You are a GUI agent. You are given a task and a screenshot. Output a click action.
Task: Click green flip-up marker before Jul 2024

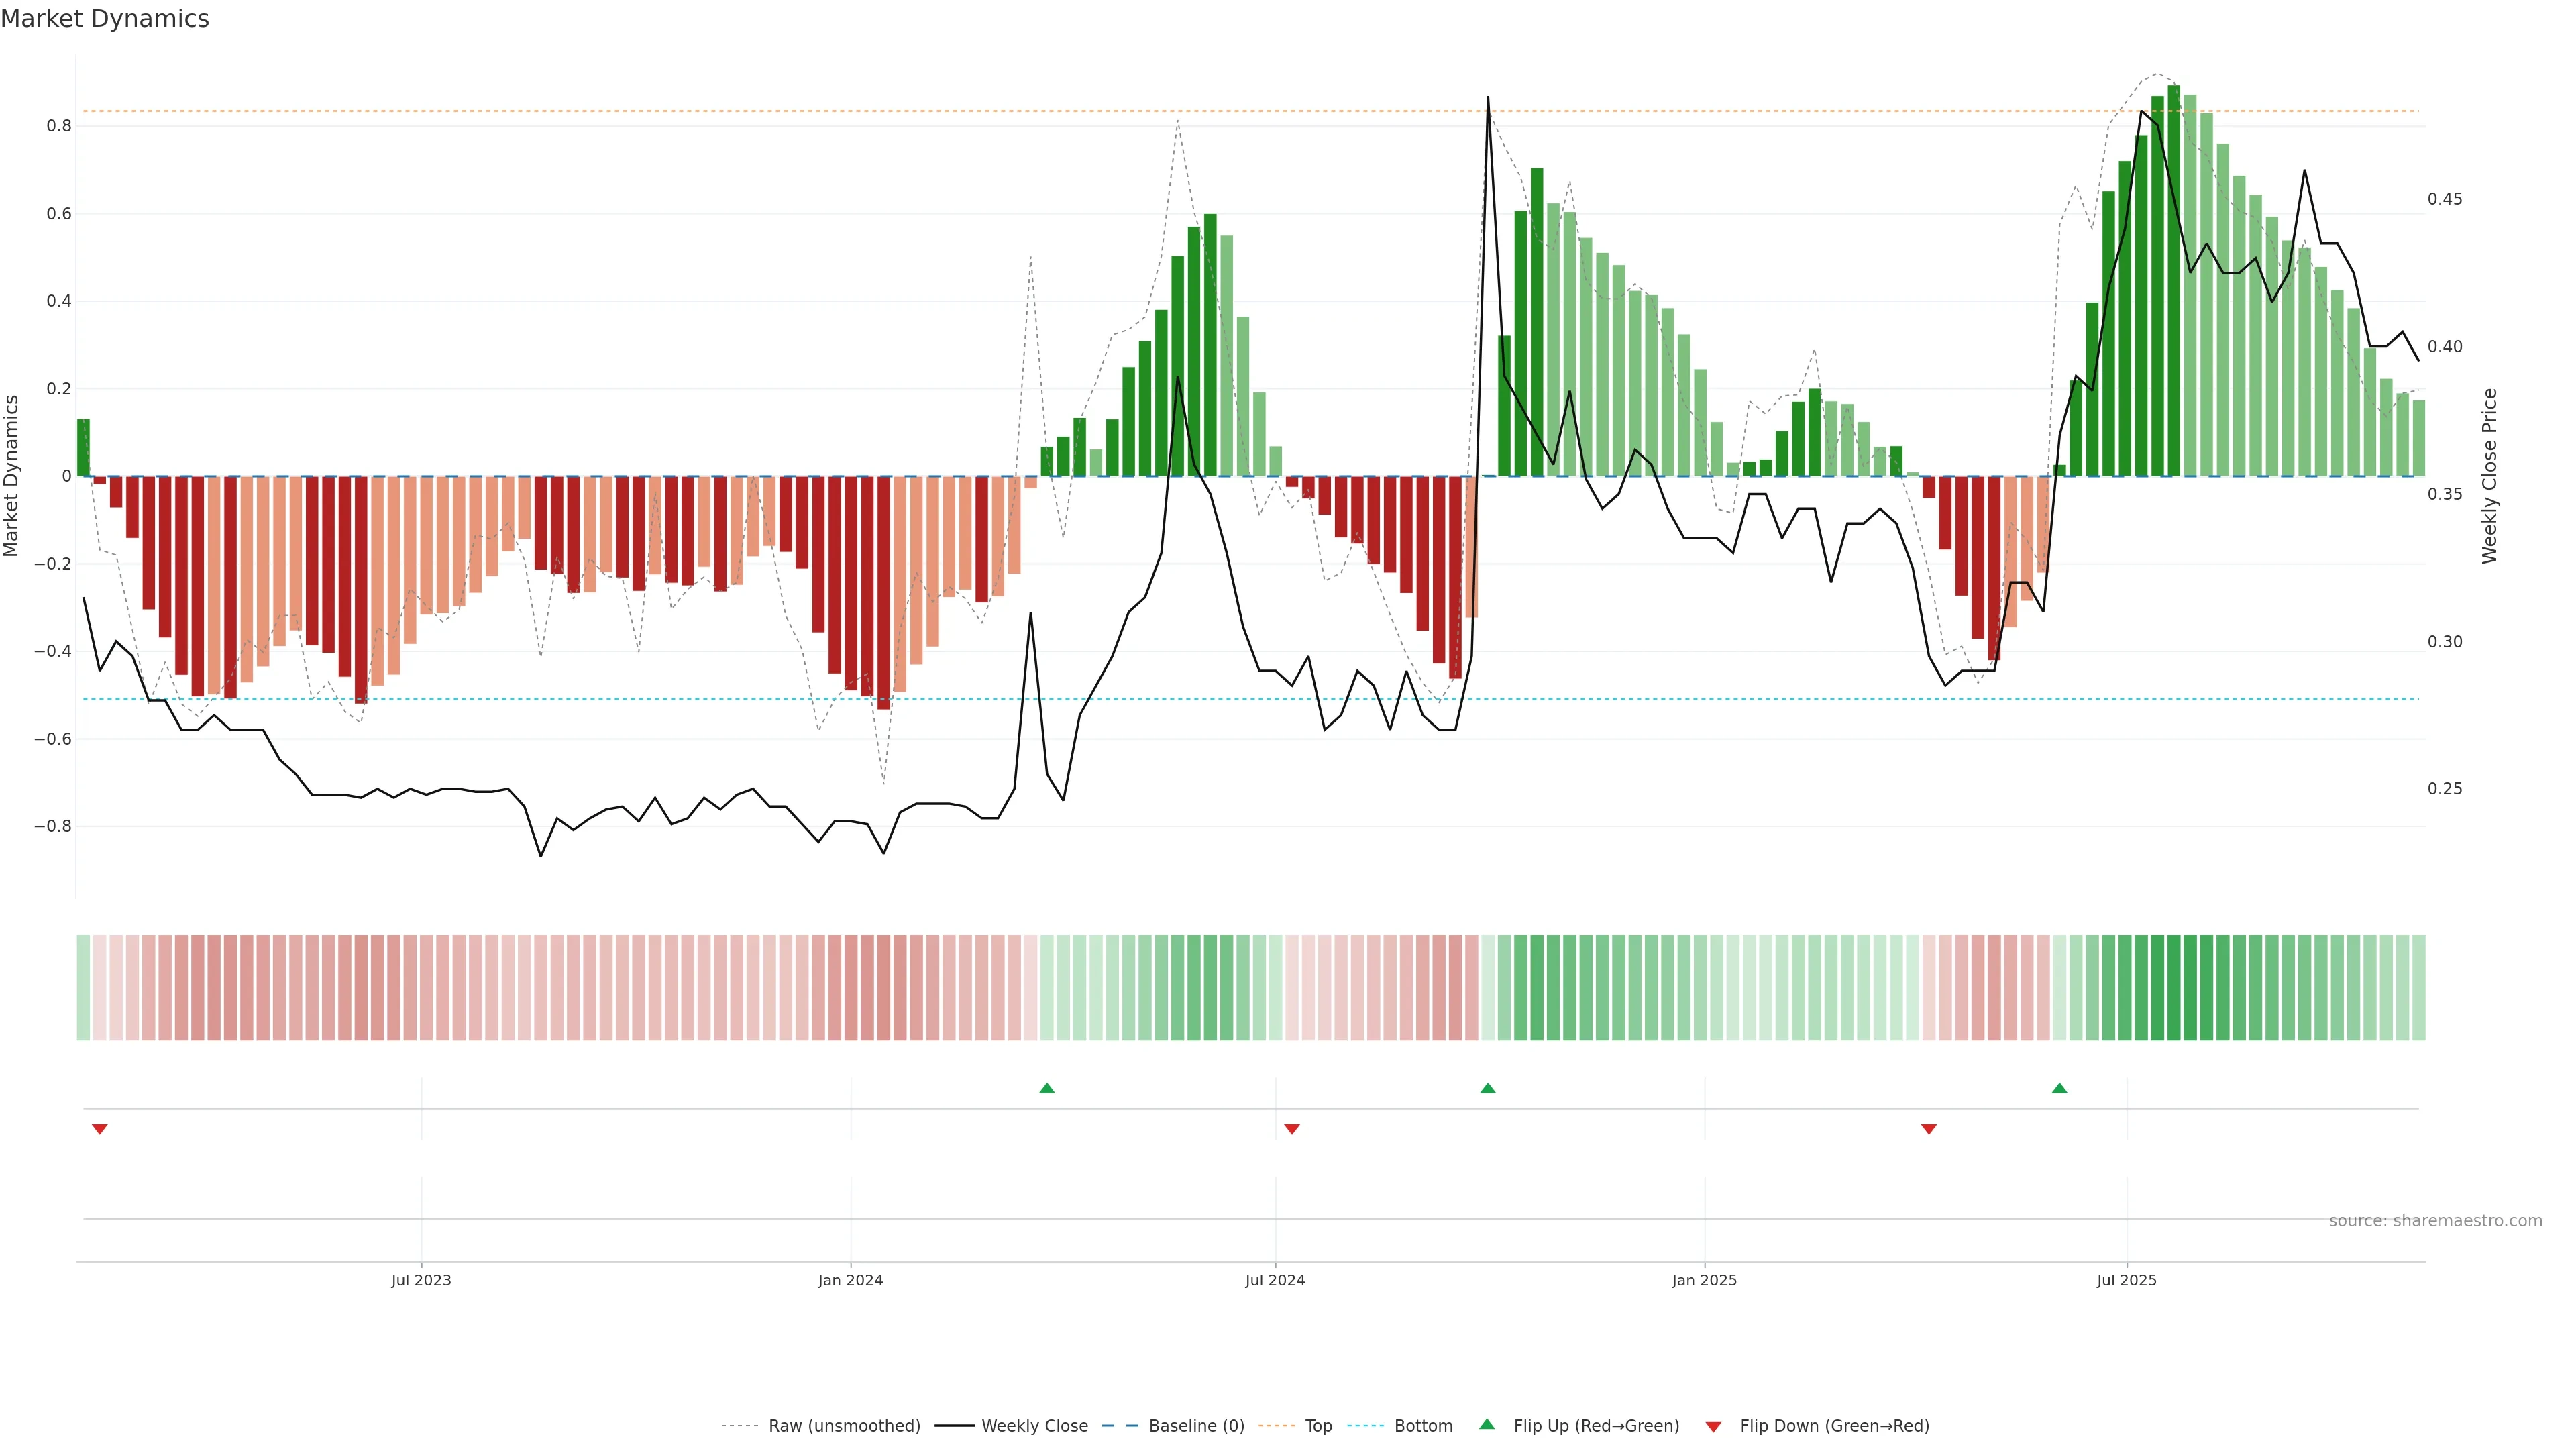pos(1047,1088)
